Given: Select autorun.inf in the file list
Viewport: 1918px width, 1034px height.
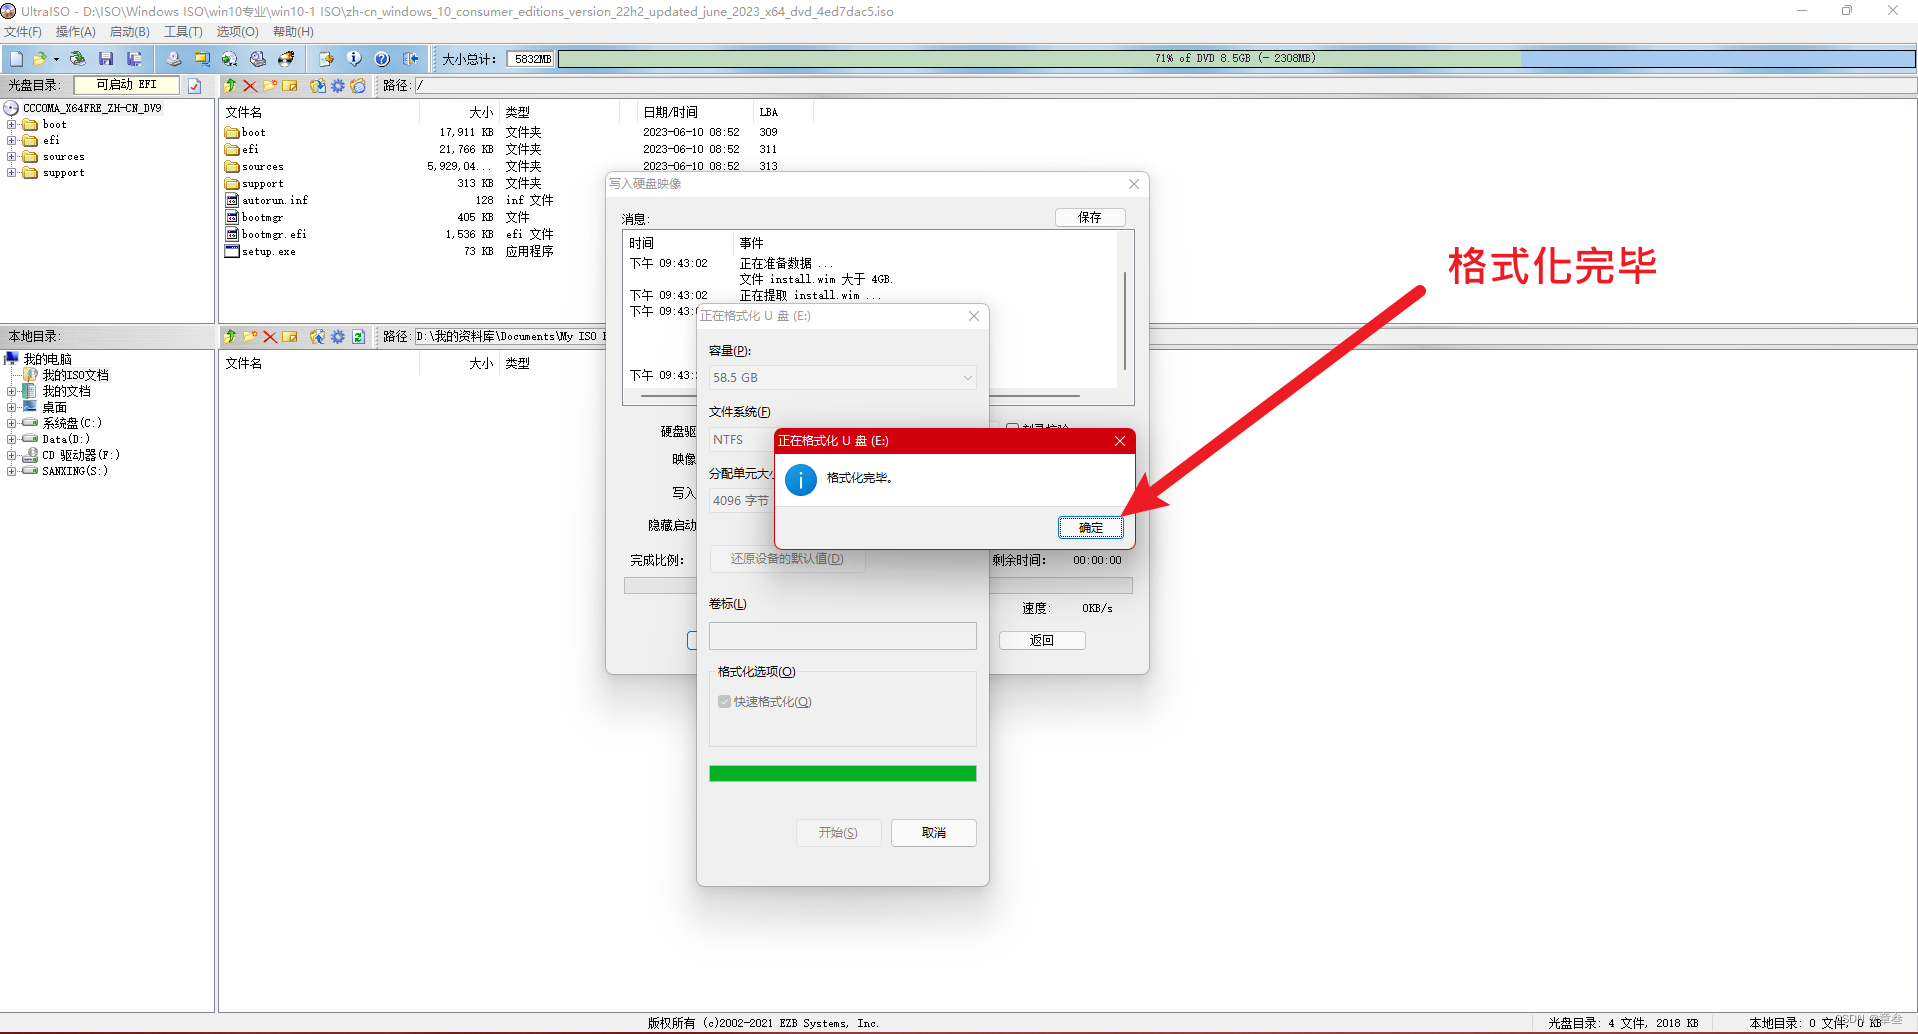Looking at the screenshot, I should tap(275, 201).
